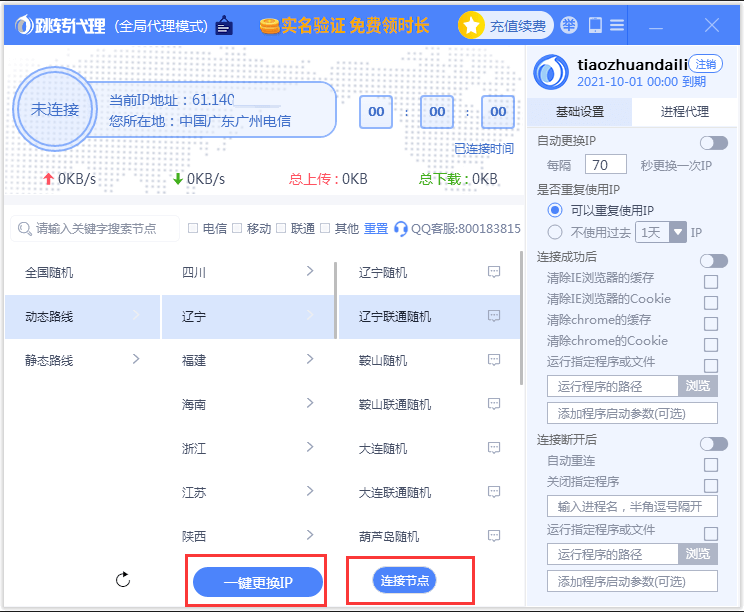The height and width of the screenshot is (612, 744).
Task: Click the 充值续费 star recharge icon
Action: click(x=471, y=26)
